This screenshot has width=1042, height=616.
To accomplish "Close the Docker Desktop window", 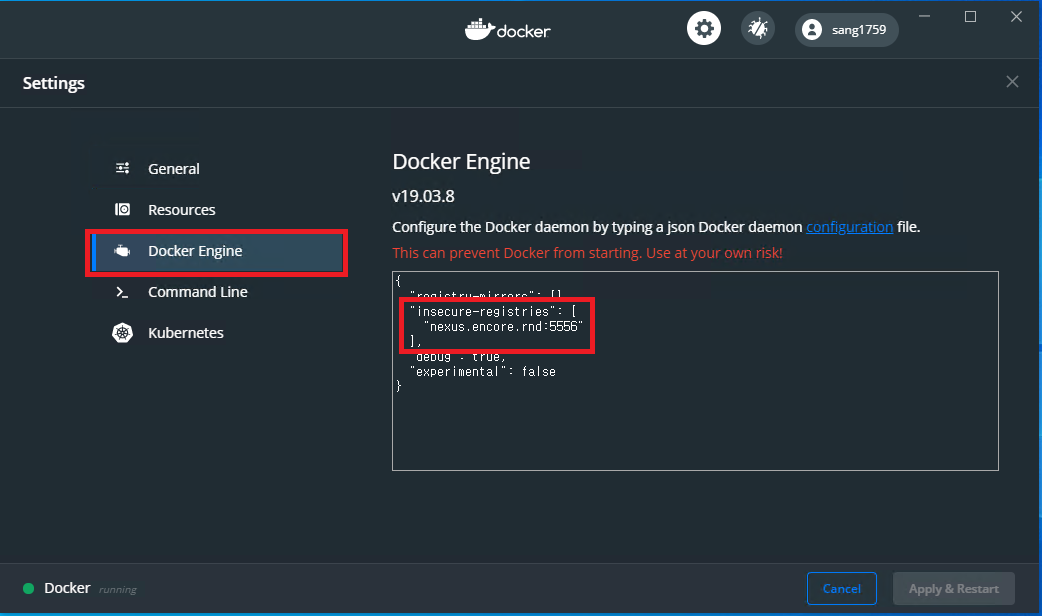I will [1016, 16].
